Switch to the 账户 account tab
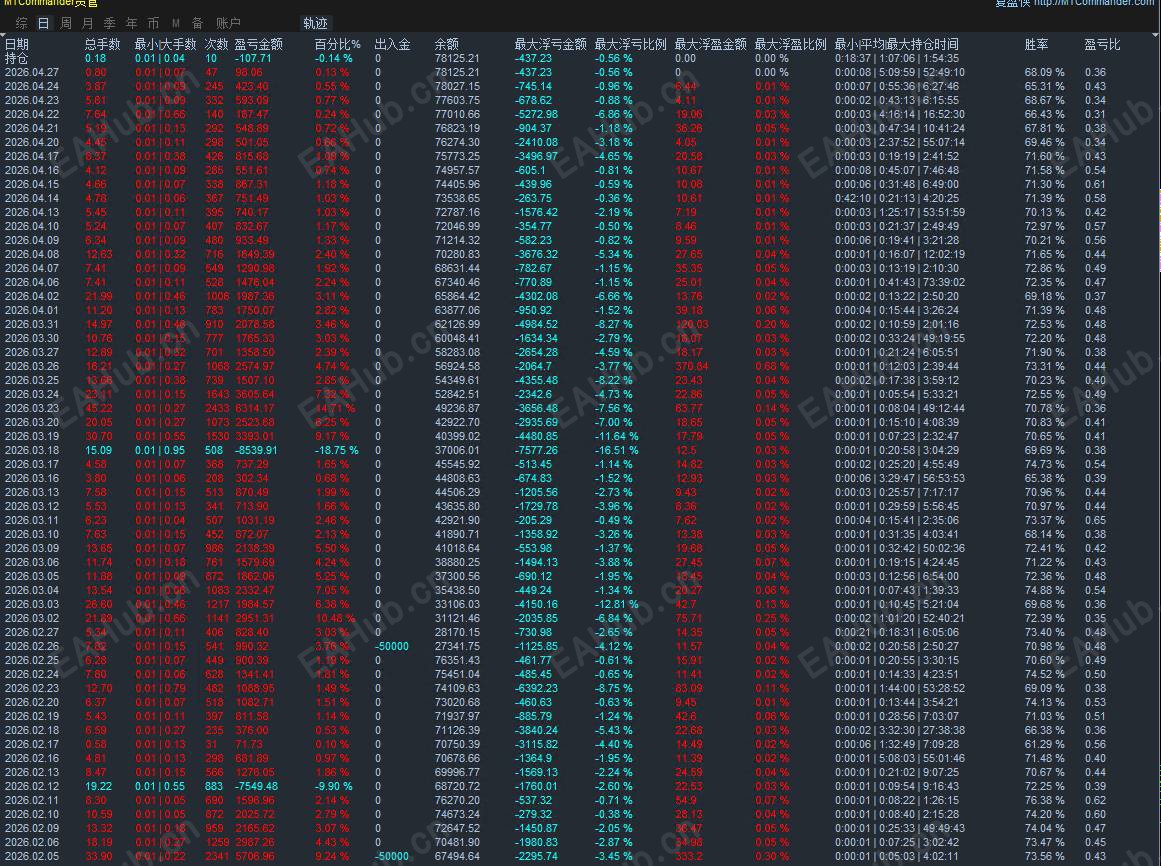 (x=228, y=24)
